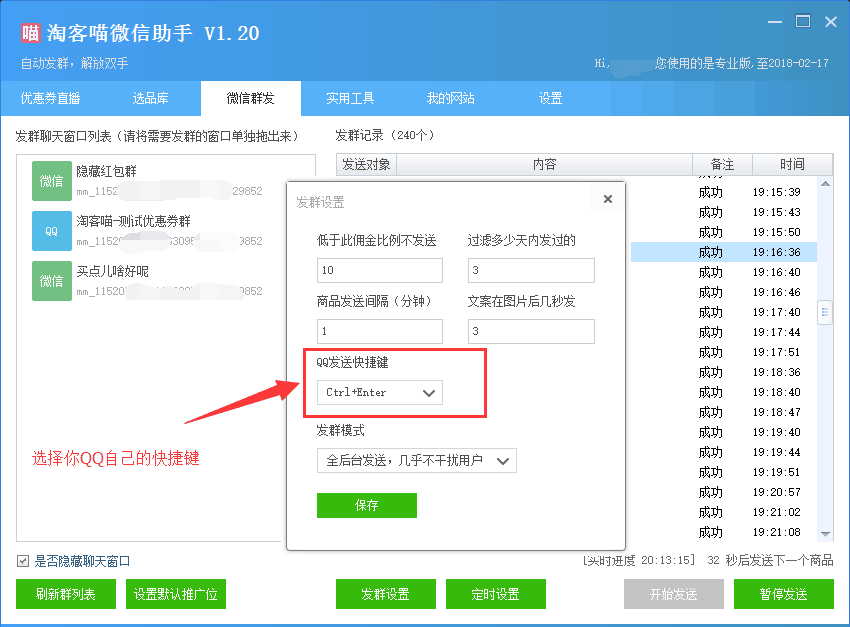Image resolution: width=850 pixels, height=627 pixels.
Task: Click the 设置默认推广位 button
Action: [175, 593]
